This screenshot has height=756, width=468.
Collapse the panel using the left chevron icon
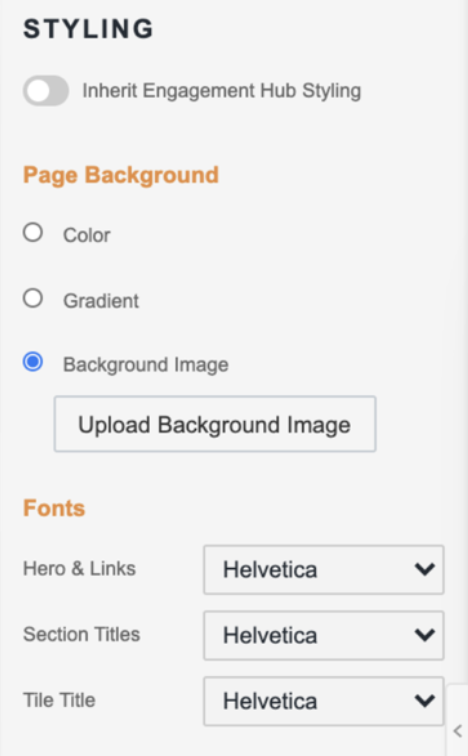click(458, 731)
